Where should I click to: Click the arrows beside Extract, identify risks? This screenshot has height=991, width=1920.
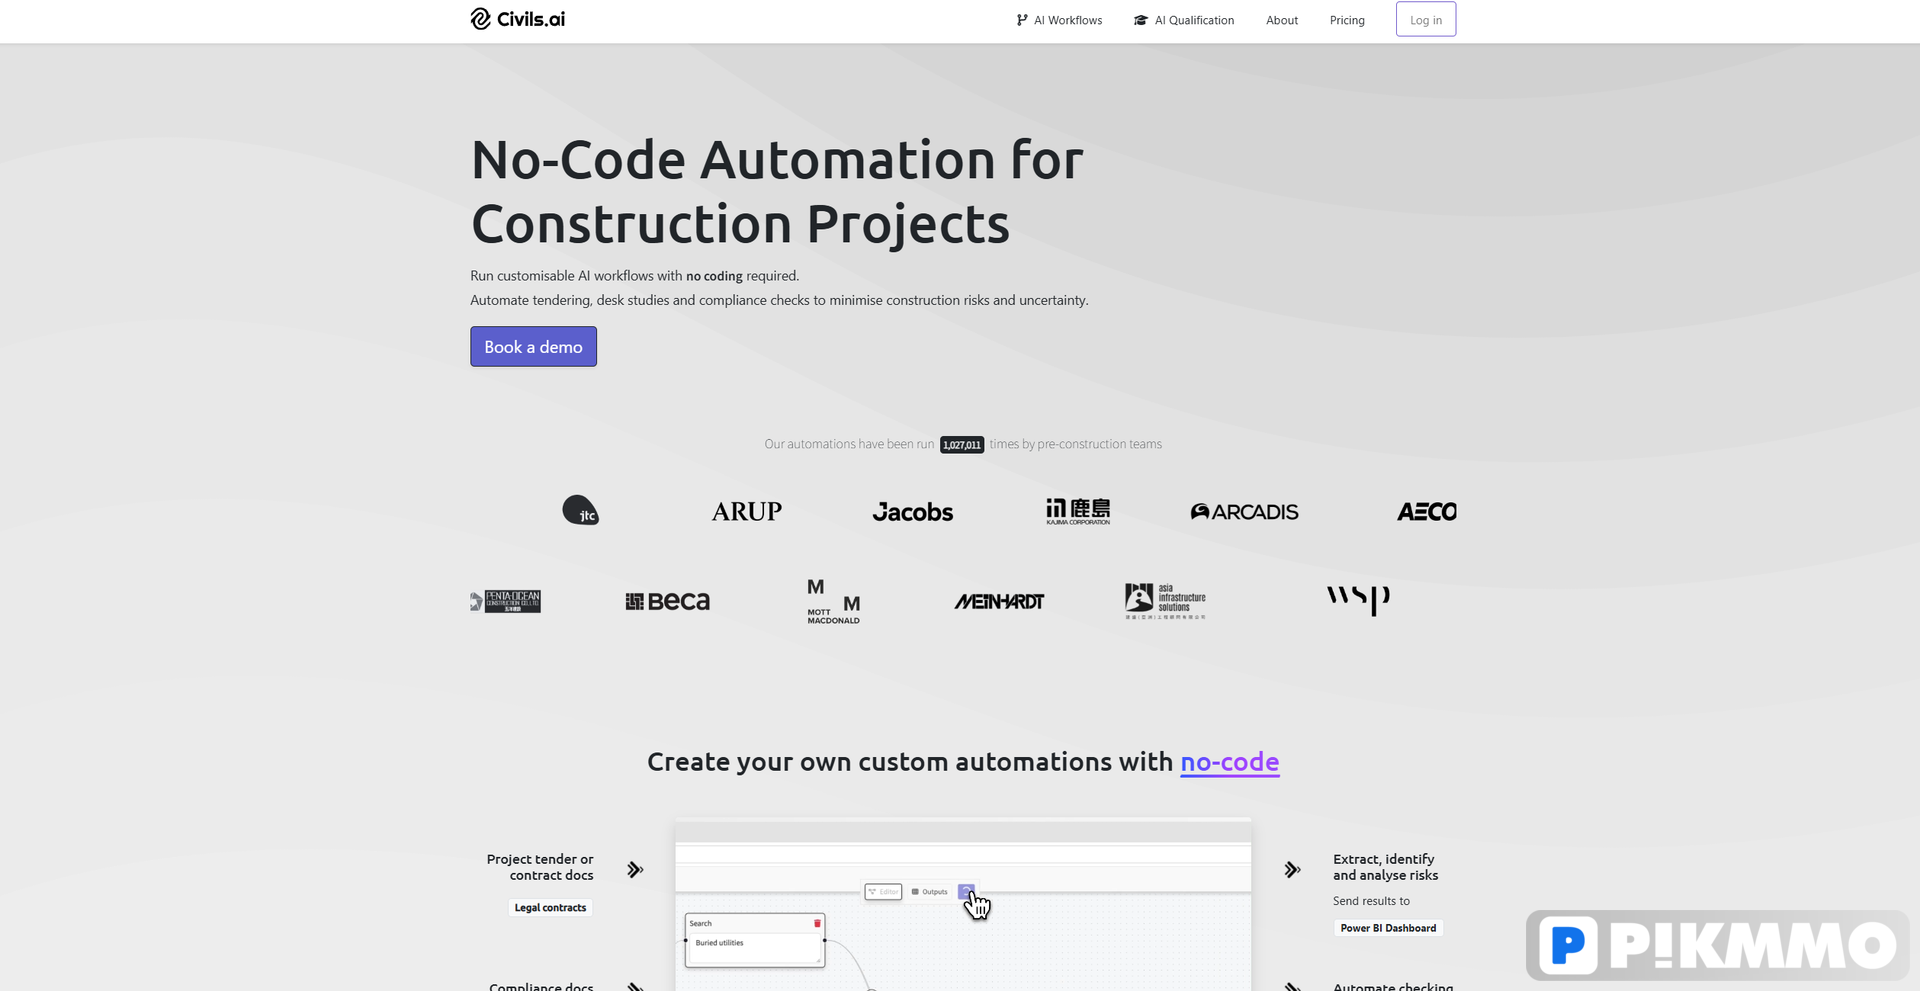(x=1292, y=870)
